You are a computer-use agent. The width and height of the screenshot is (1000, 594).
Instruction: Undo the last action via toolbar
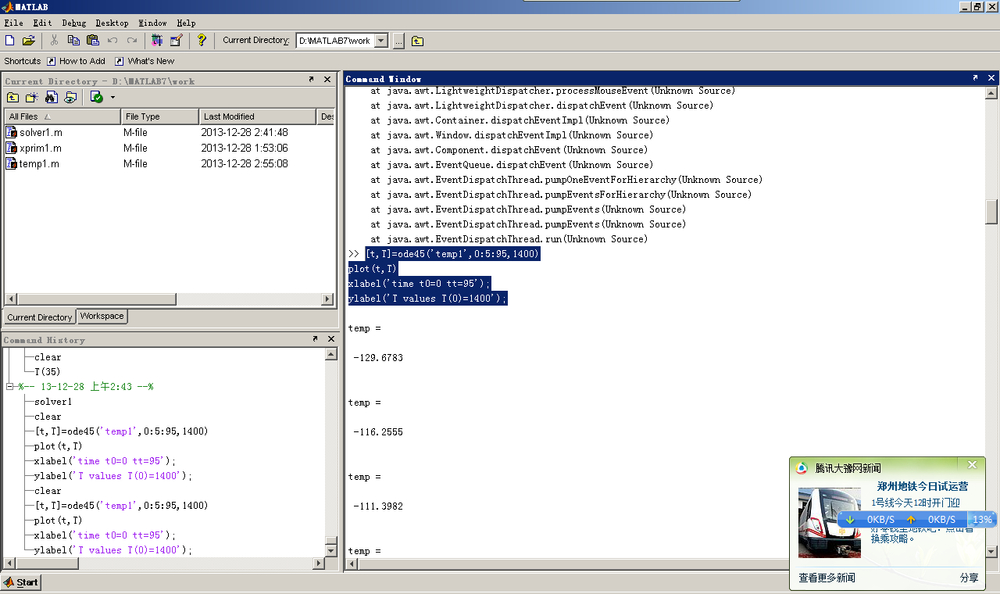click(112, 41)
